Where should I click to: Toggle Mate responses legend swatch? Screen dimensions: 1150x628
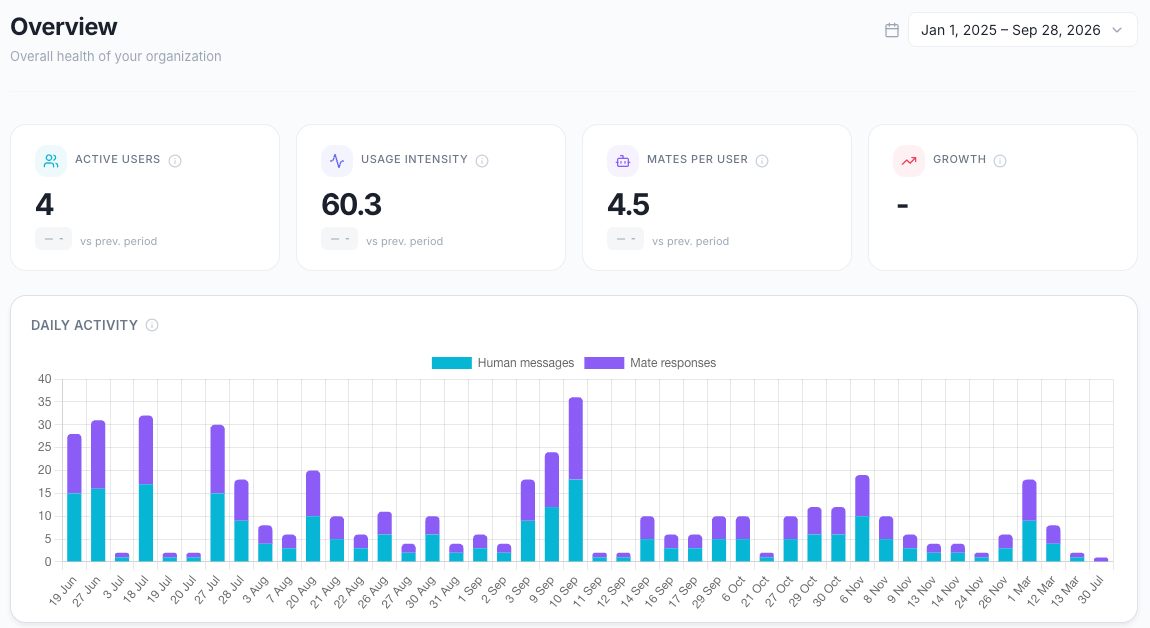pyautogui.click(x=604, y=362)
